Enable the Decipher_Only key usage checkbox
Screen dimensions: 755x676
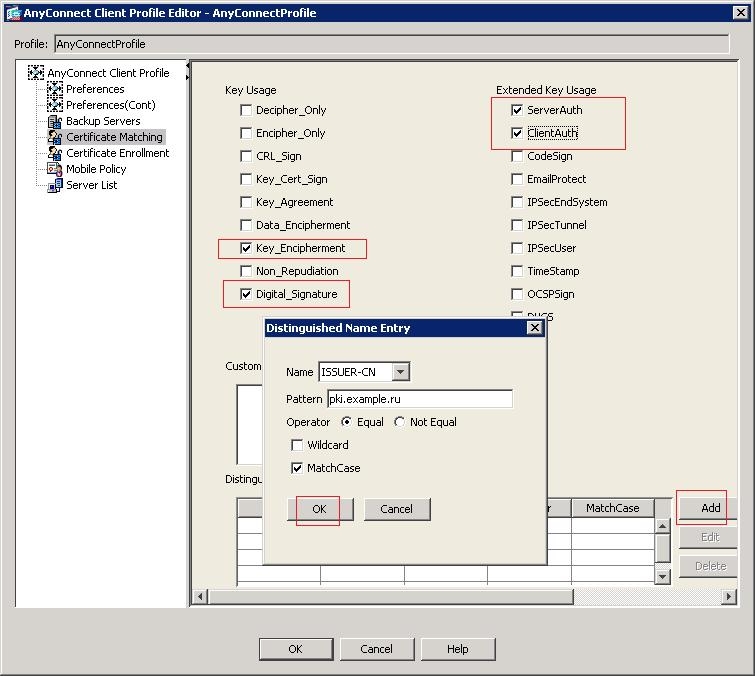coord(246,110)
